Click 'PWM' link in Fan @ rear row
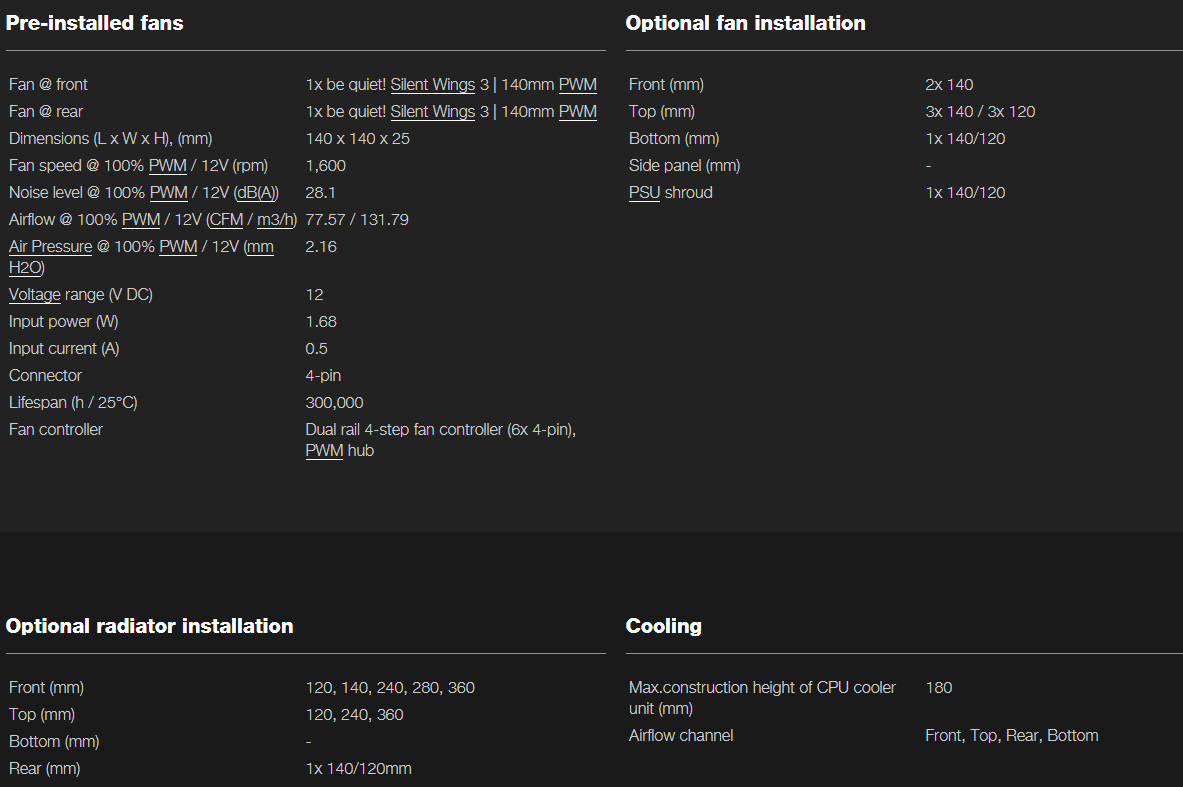Screen dimensions: 1183x787 pyautogui.click(x=577, y=112)
